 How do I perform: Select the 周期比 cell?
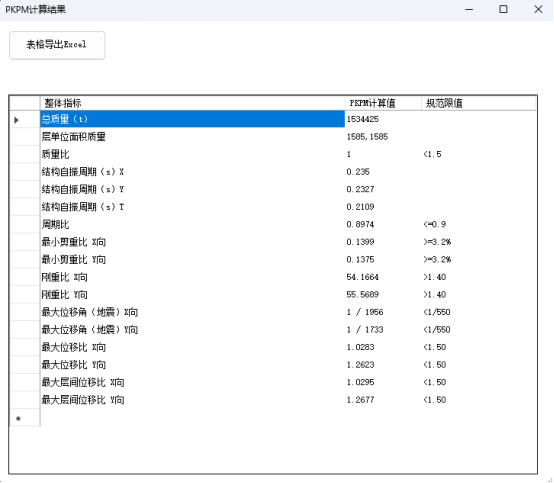pos(193,224)
